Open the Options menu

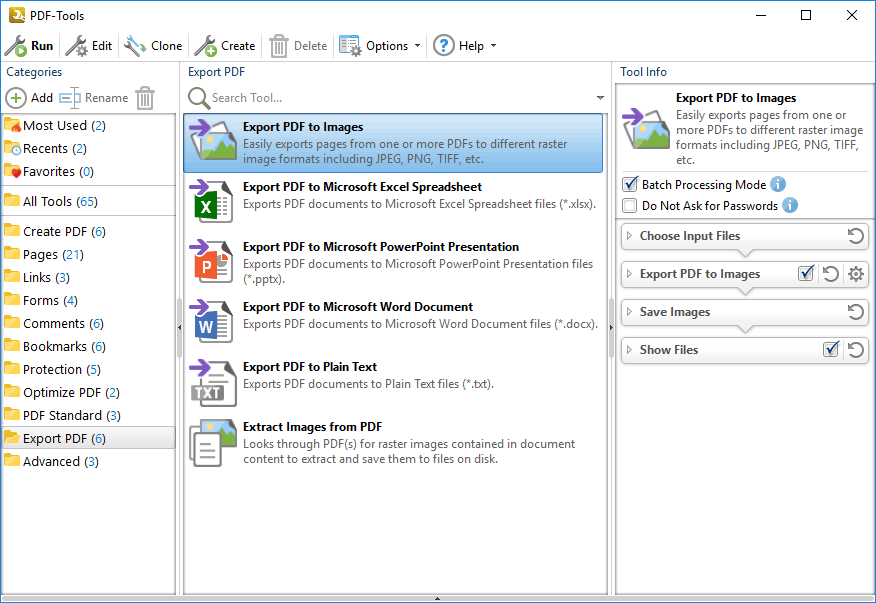(x=379, y=46)
